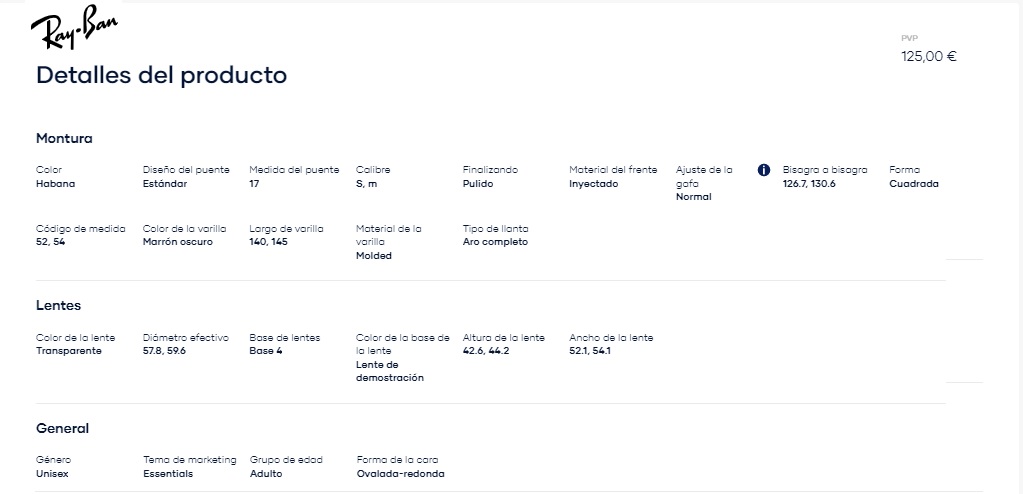Select the Habana color value
The width and height of the screenshot is (1023, 494).
click(55, 184)
